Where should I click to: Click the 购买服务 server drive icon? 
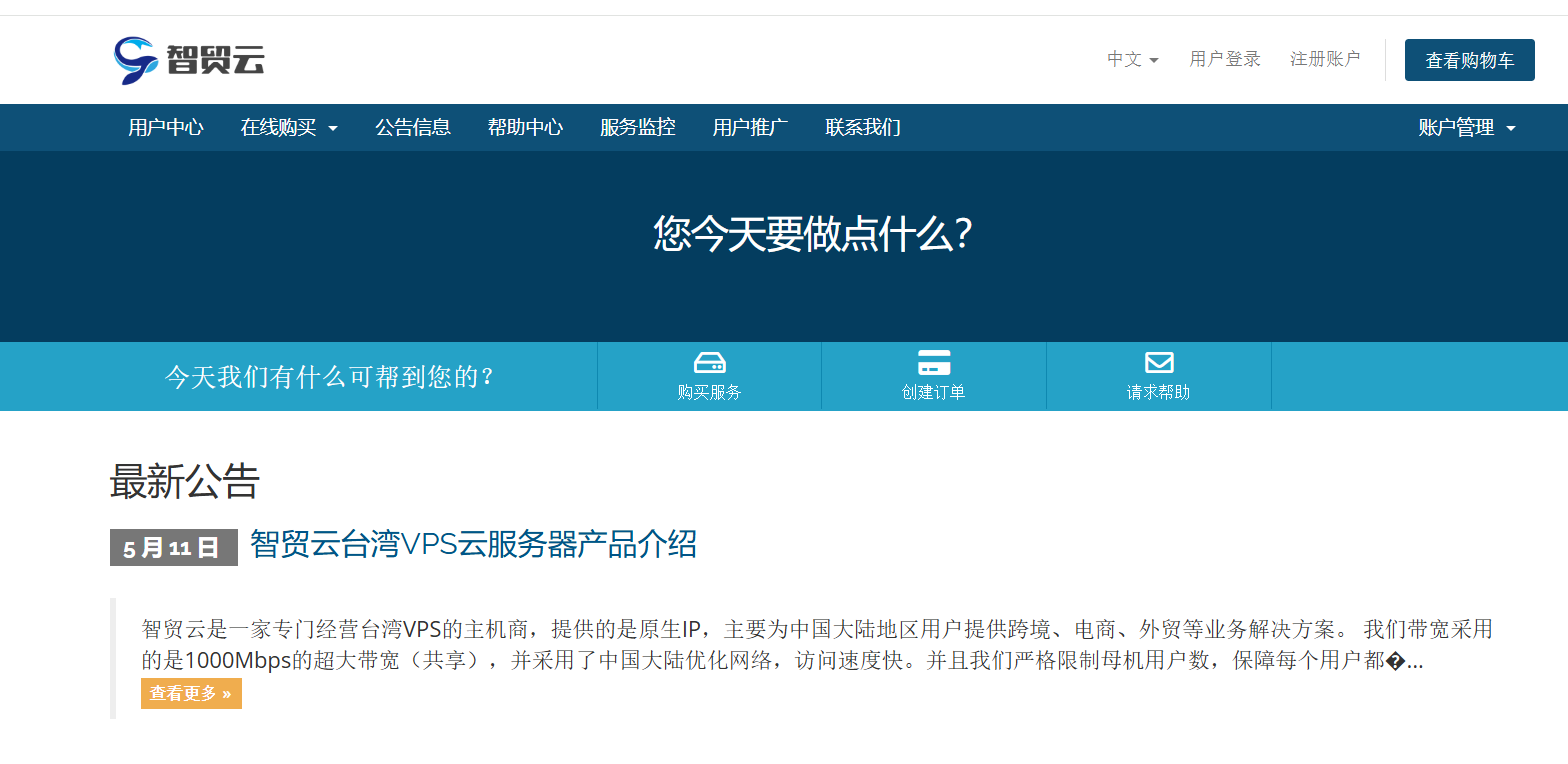pyautogui.click(x=709, y=363)
